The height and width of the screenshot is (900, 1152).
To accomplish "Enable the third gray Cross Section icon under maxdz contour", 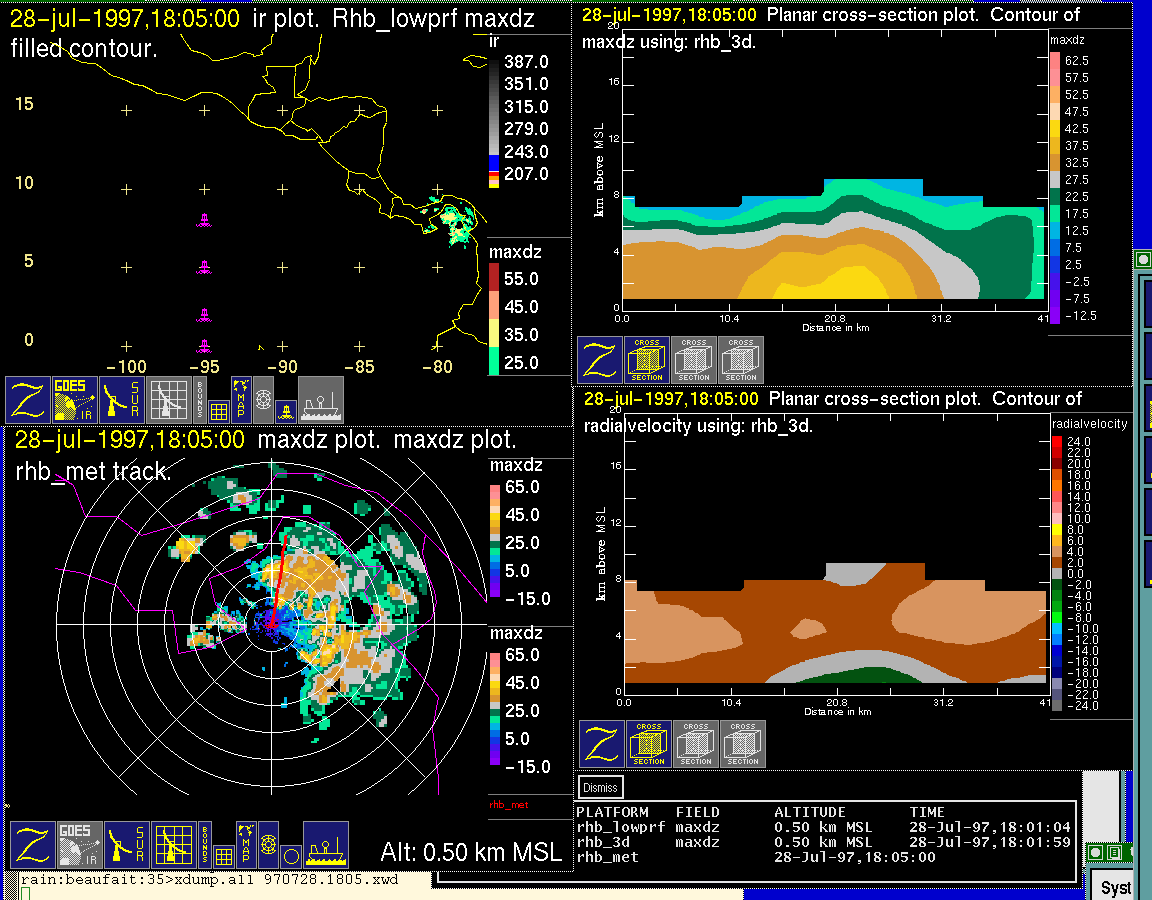I will pos(741,360).
